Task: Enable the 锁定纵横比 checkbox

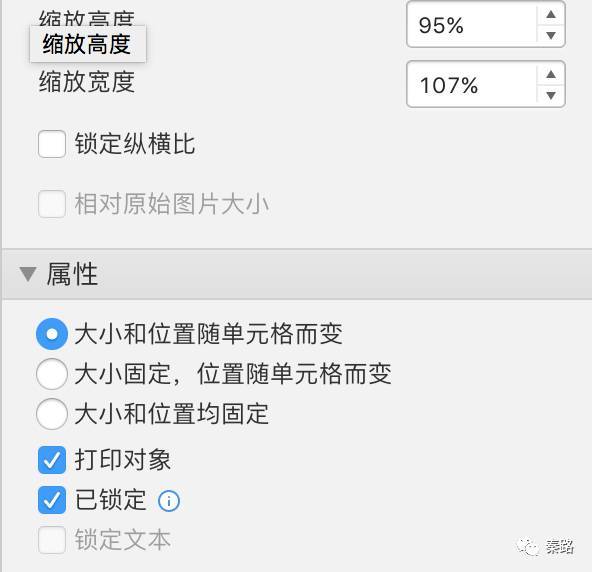Action: pyautogui.click(x=52, y=144)
